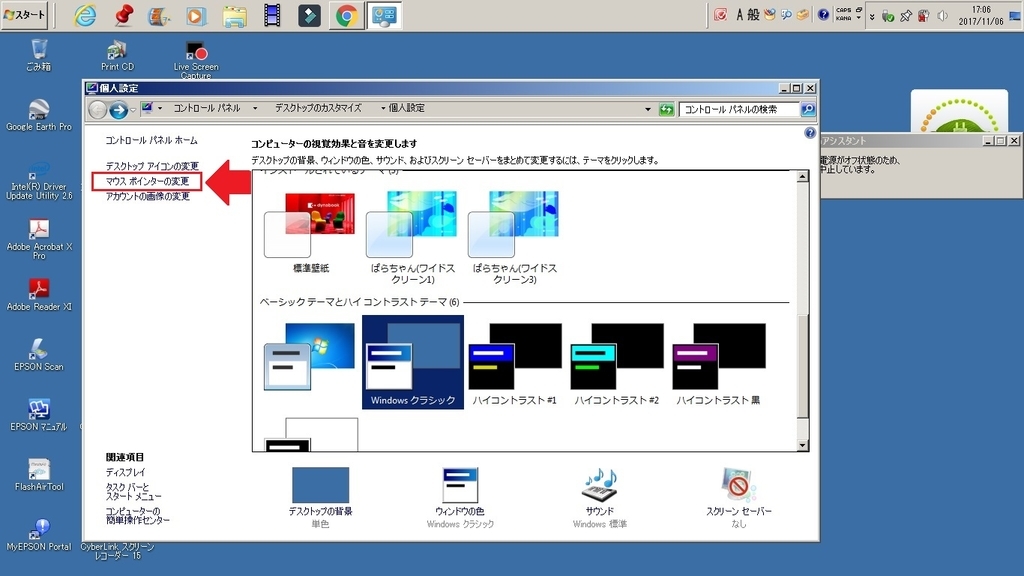Viewport: 1024px width, 576px height.
Task: Select the FlashAirTool desktop icon
Action: click(x=39, y=475)
